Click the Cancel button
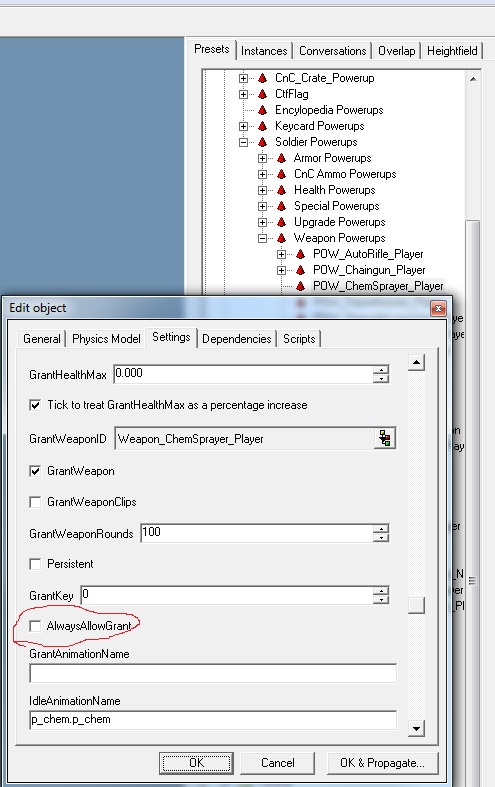 click(x=278, y=763)
